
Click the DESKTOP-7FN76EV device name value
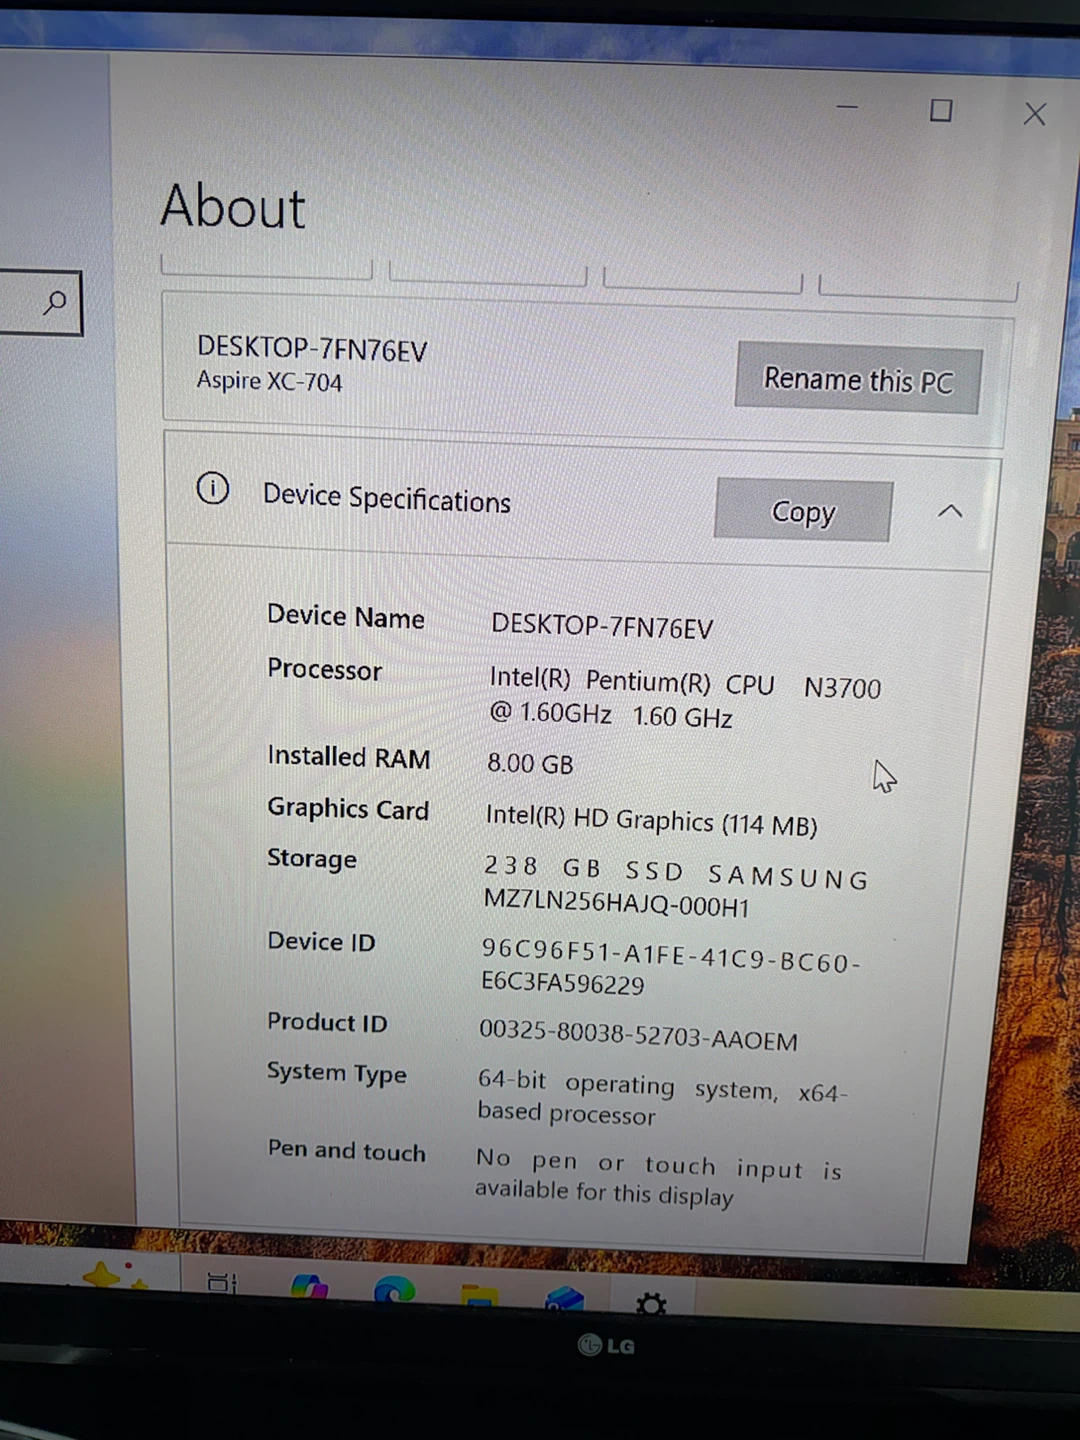pyautogui.click(x=602, y=627)
